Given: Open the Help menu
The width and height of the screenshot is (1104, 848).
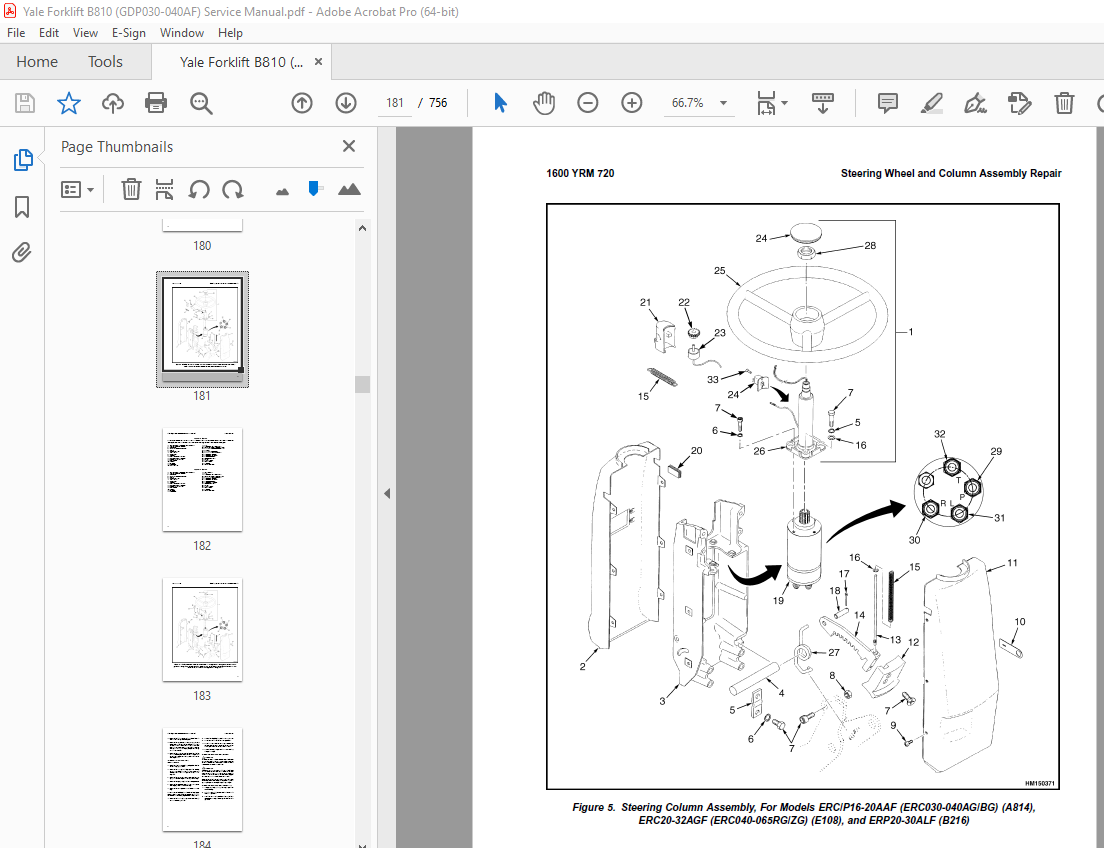Looking at the screenshot, I should tap(230, 32).
